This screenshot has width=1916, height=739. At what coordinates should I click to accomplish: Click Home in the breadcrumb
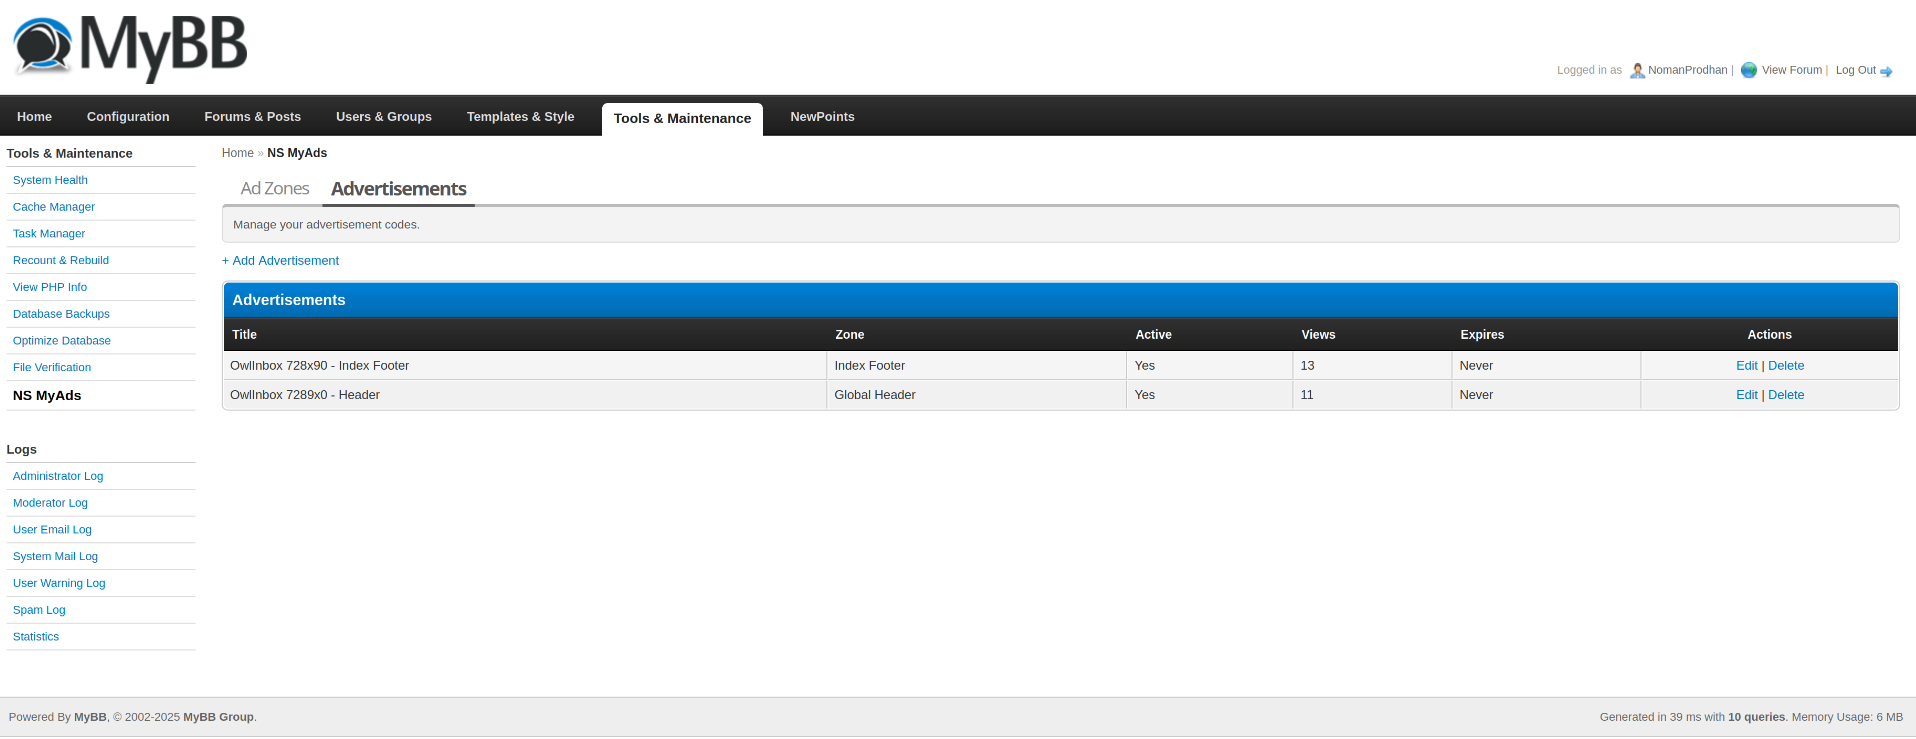(237, 153)
